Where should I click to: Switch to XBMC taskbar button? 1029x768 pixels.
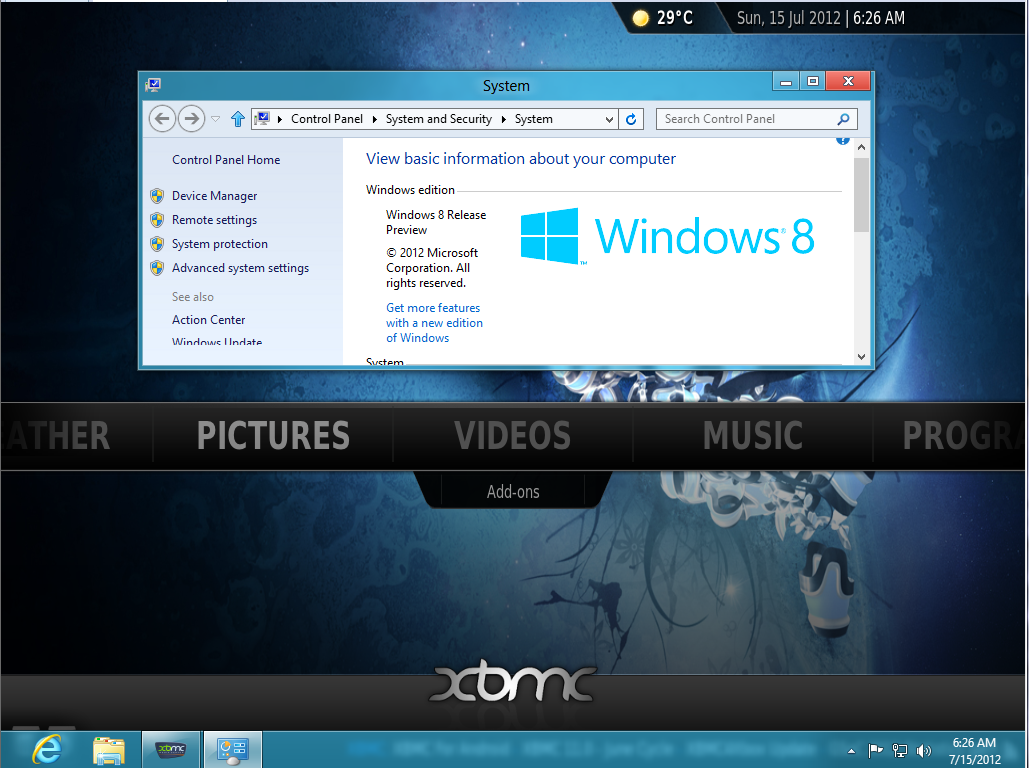pyautogui.click(x=171, y=749)
